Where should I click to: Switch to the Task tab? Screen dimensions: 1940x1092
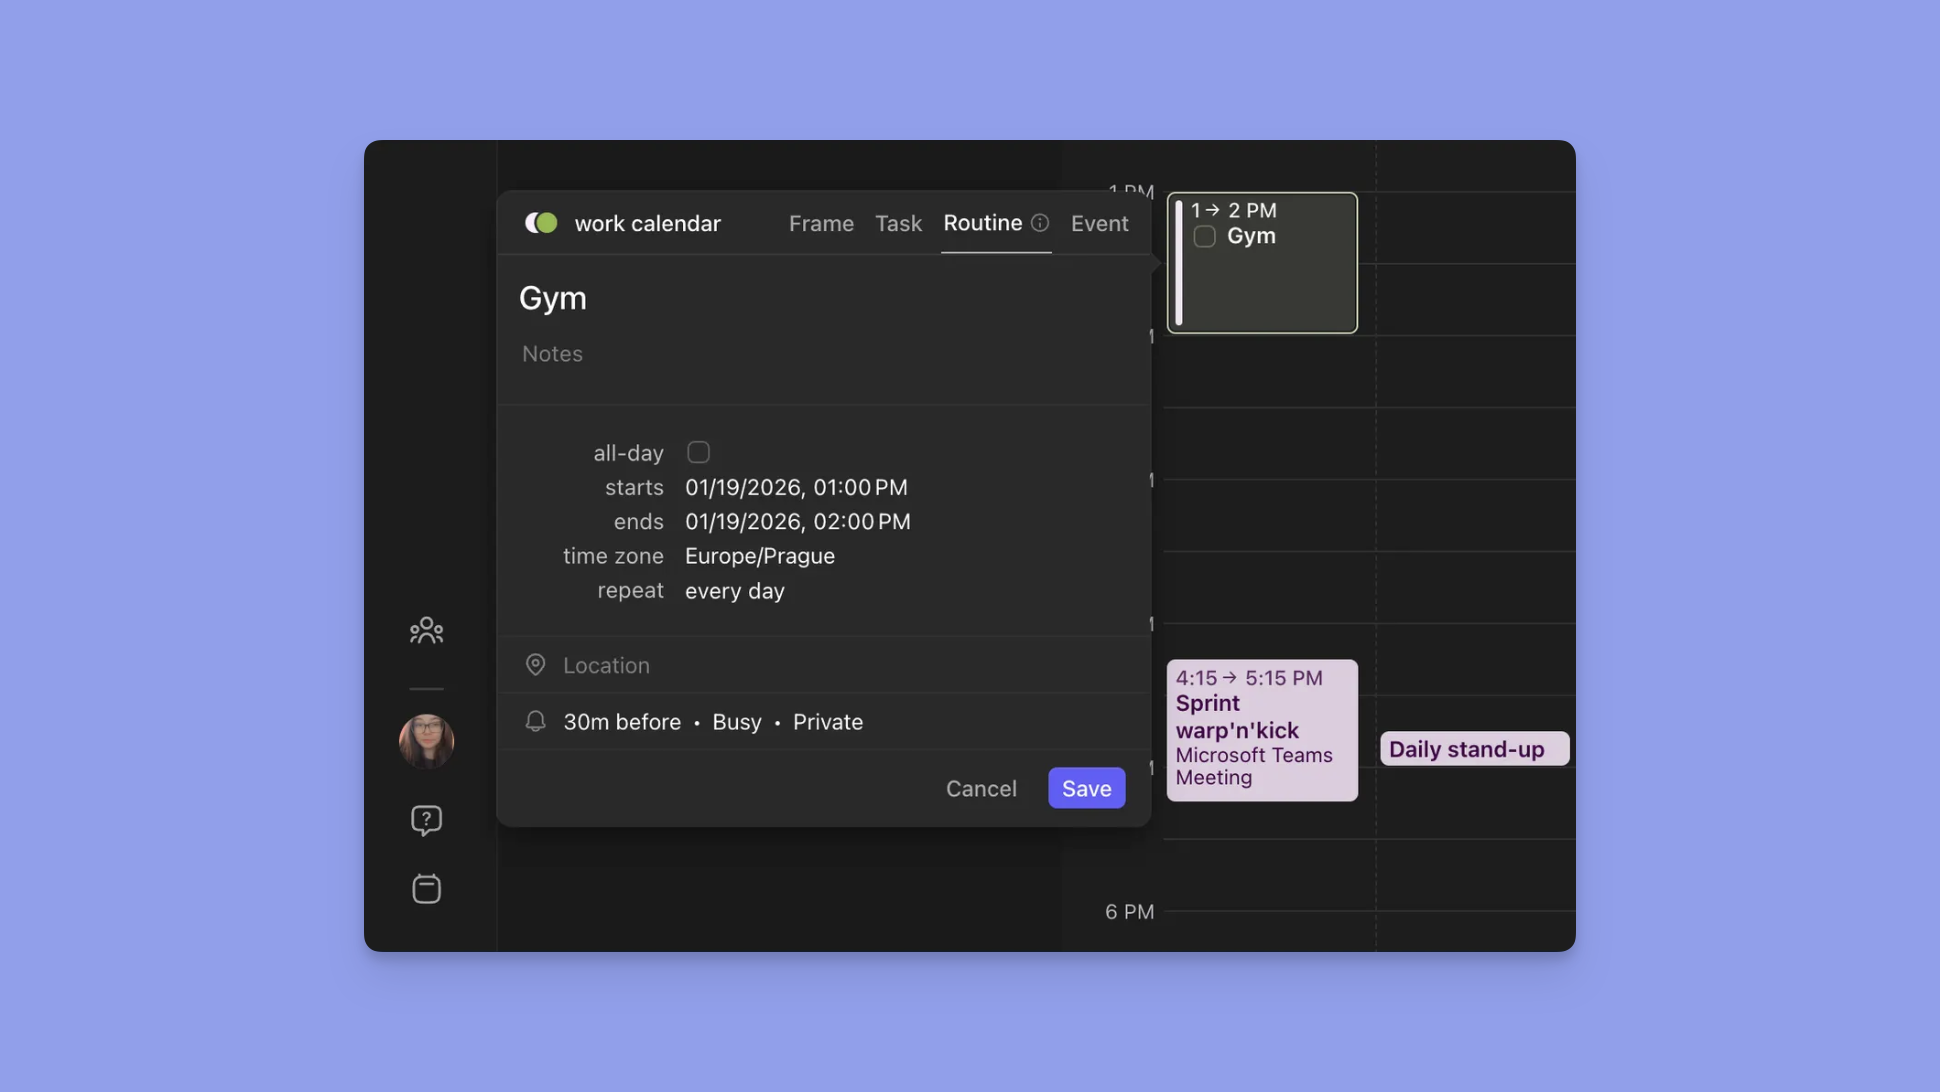(x=898, y=223)
